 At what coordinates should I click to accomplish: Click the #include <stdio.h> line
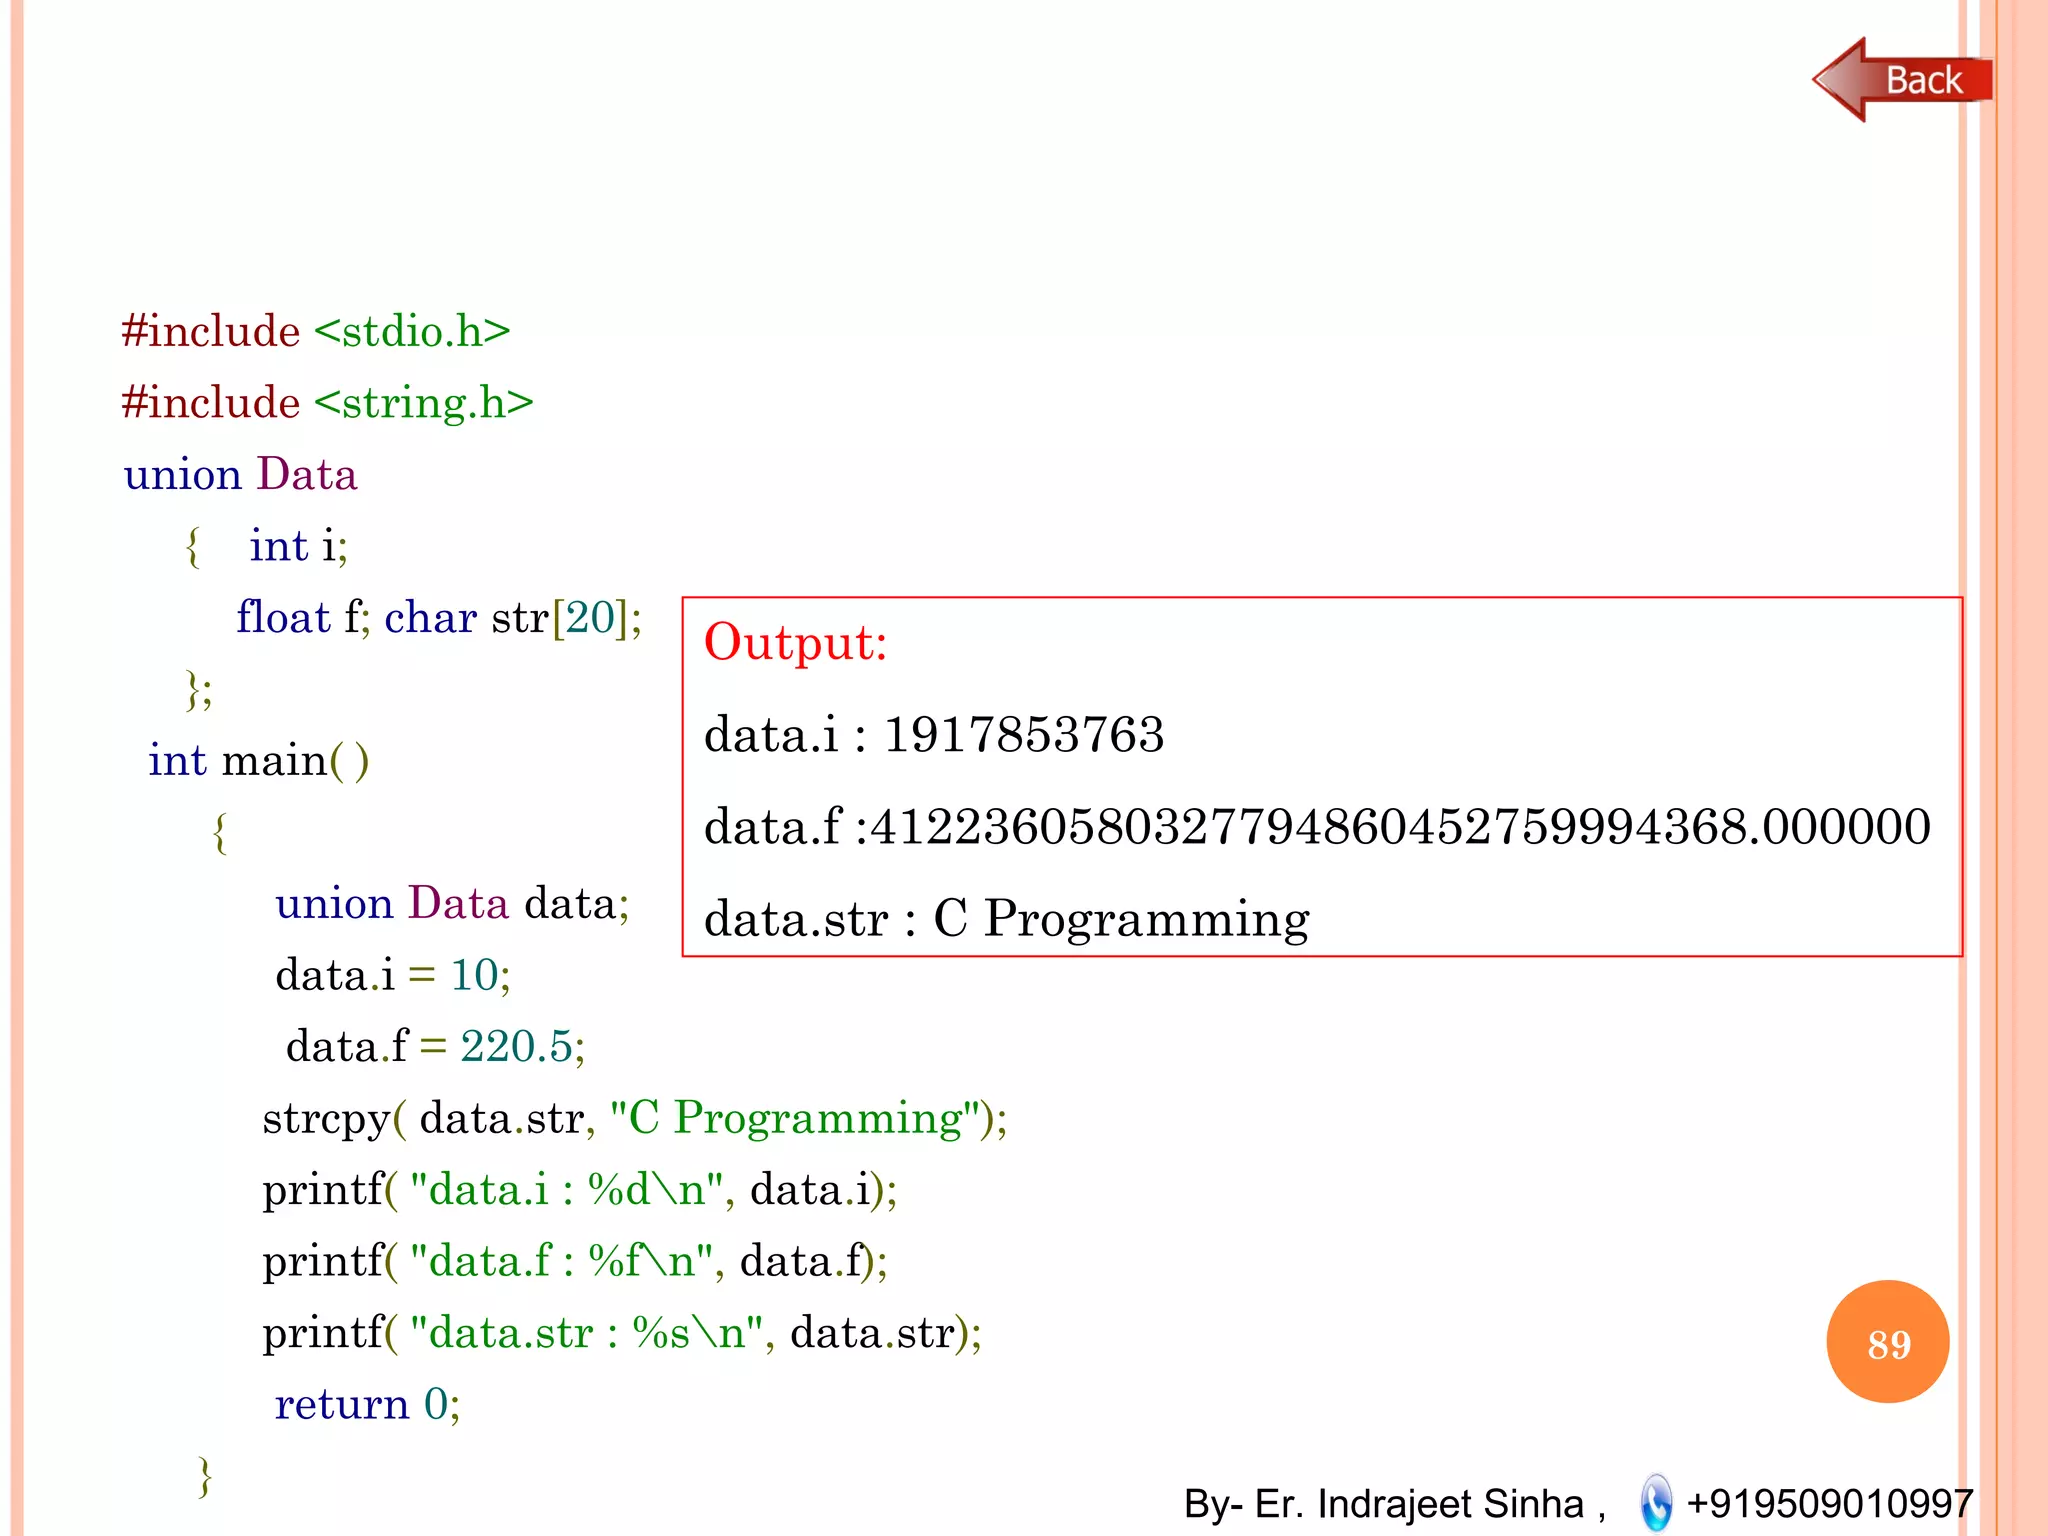click(x=316, y=331)
